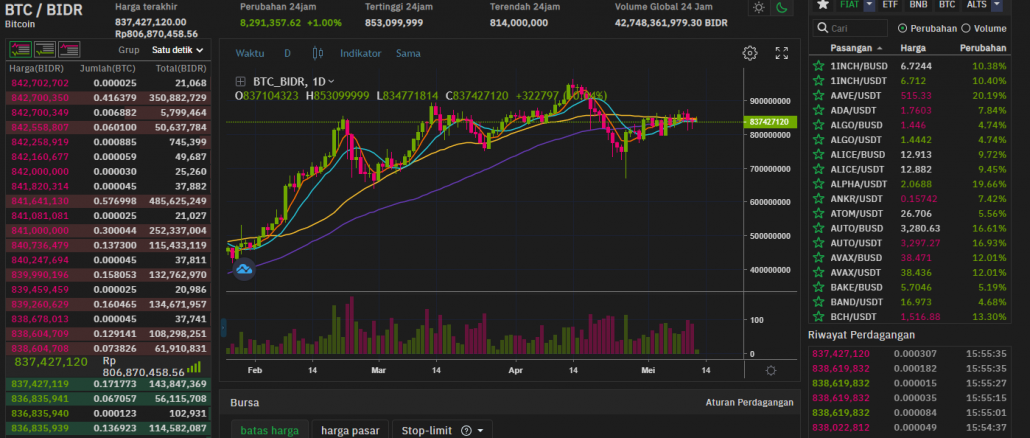Open the Waktu time menu

[x=250, y=53]
